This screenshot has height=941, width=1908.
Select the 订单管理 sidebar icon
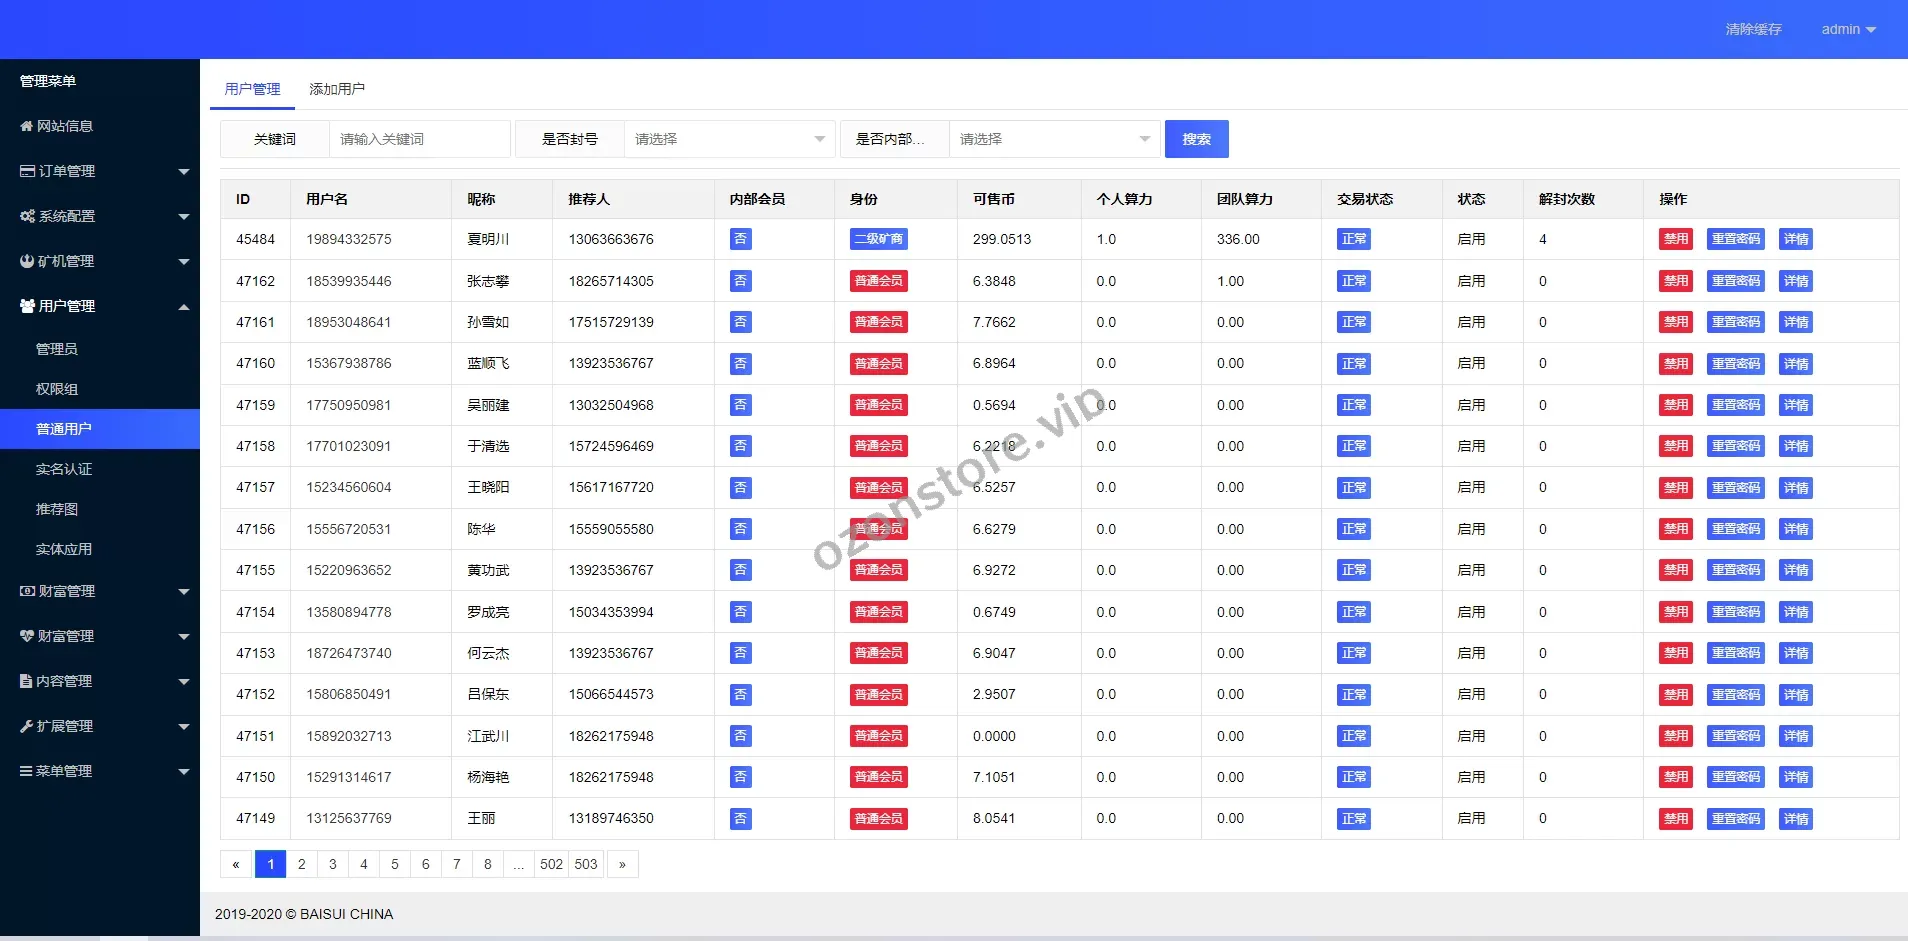[x=26, y=170]
